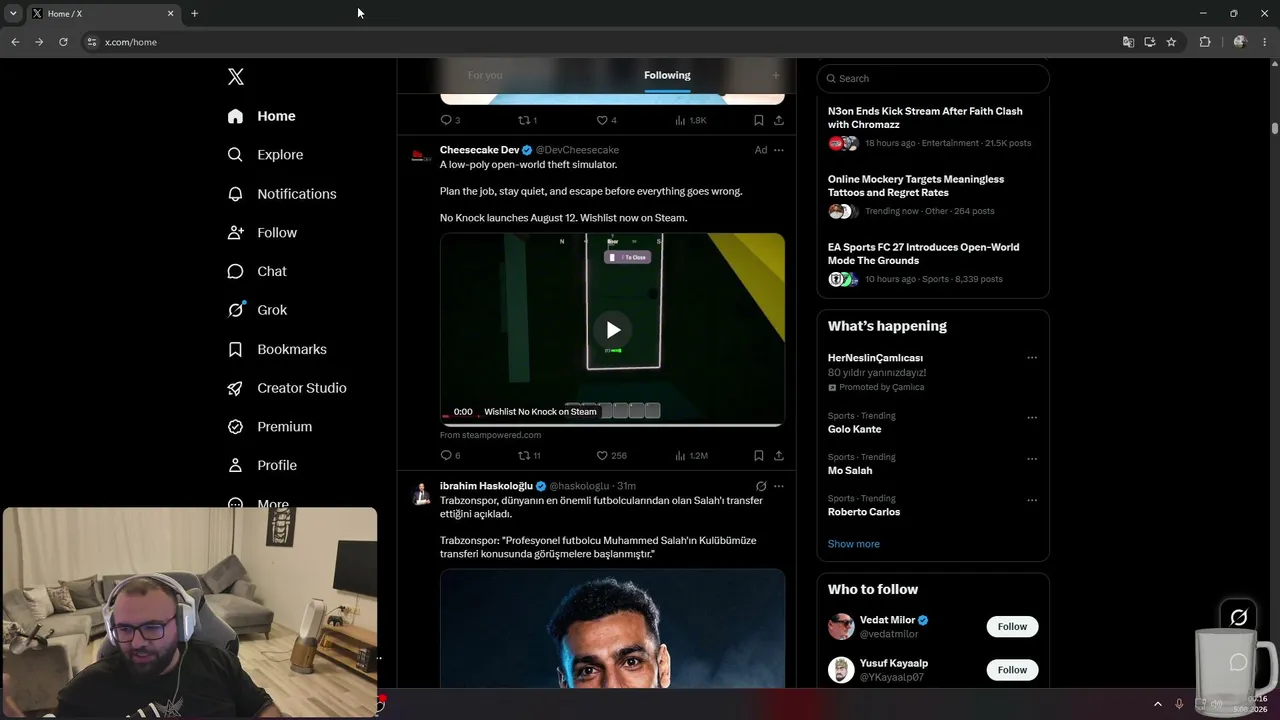Bookmark the Cheesecake Dev post
Screen dimensions: 1280x720
pyautogui.click(x=758, y=455)
